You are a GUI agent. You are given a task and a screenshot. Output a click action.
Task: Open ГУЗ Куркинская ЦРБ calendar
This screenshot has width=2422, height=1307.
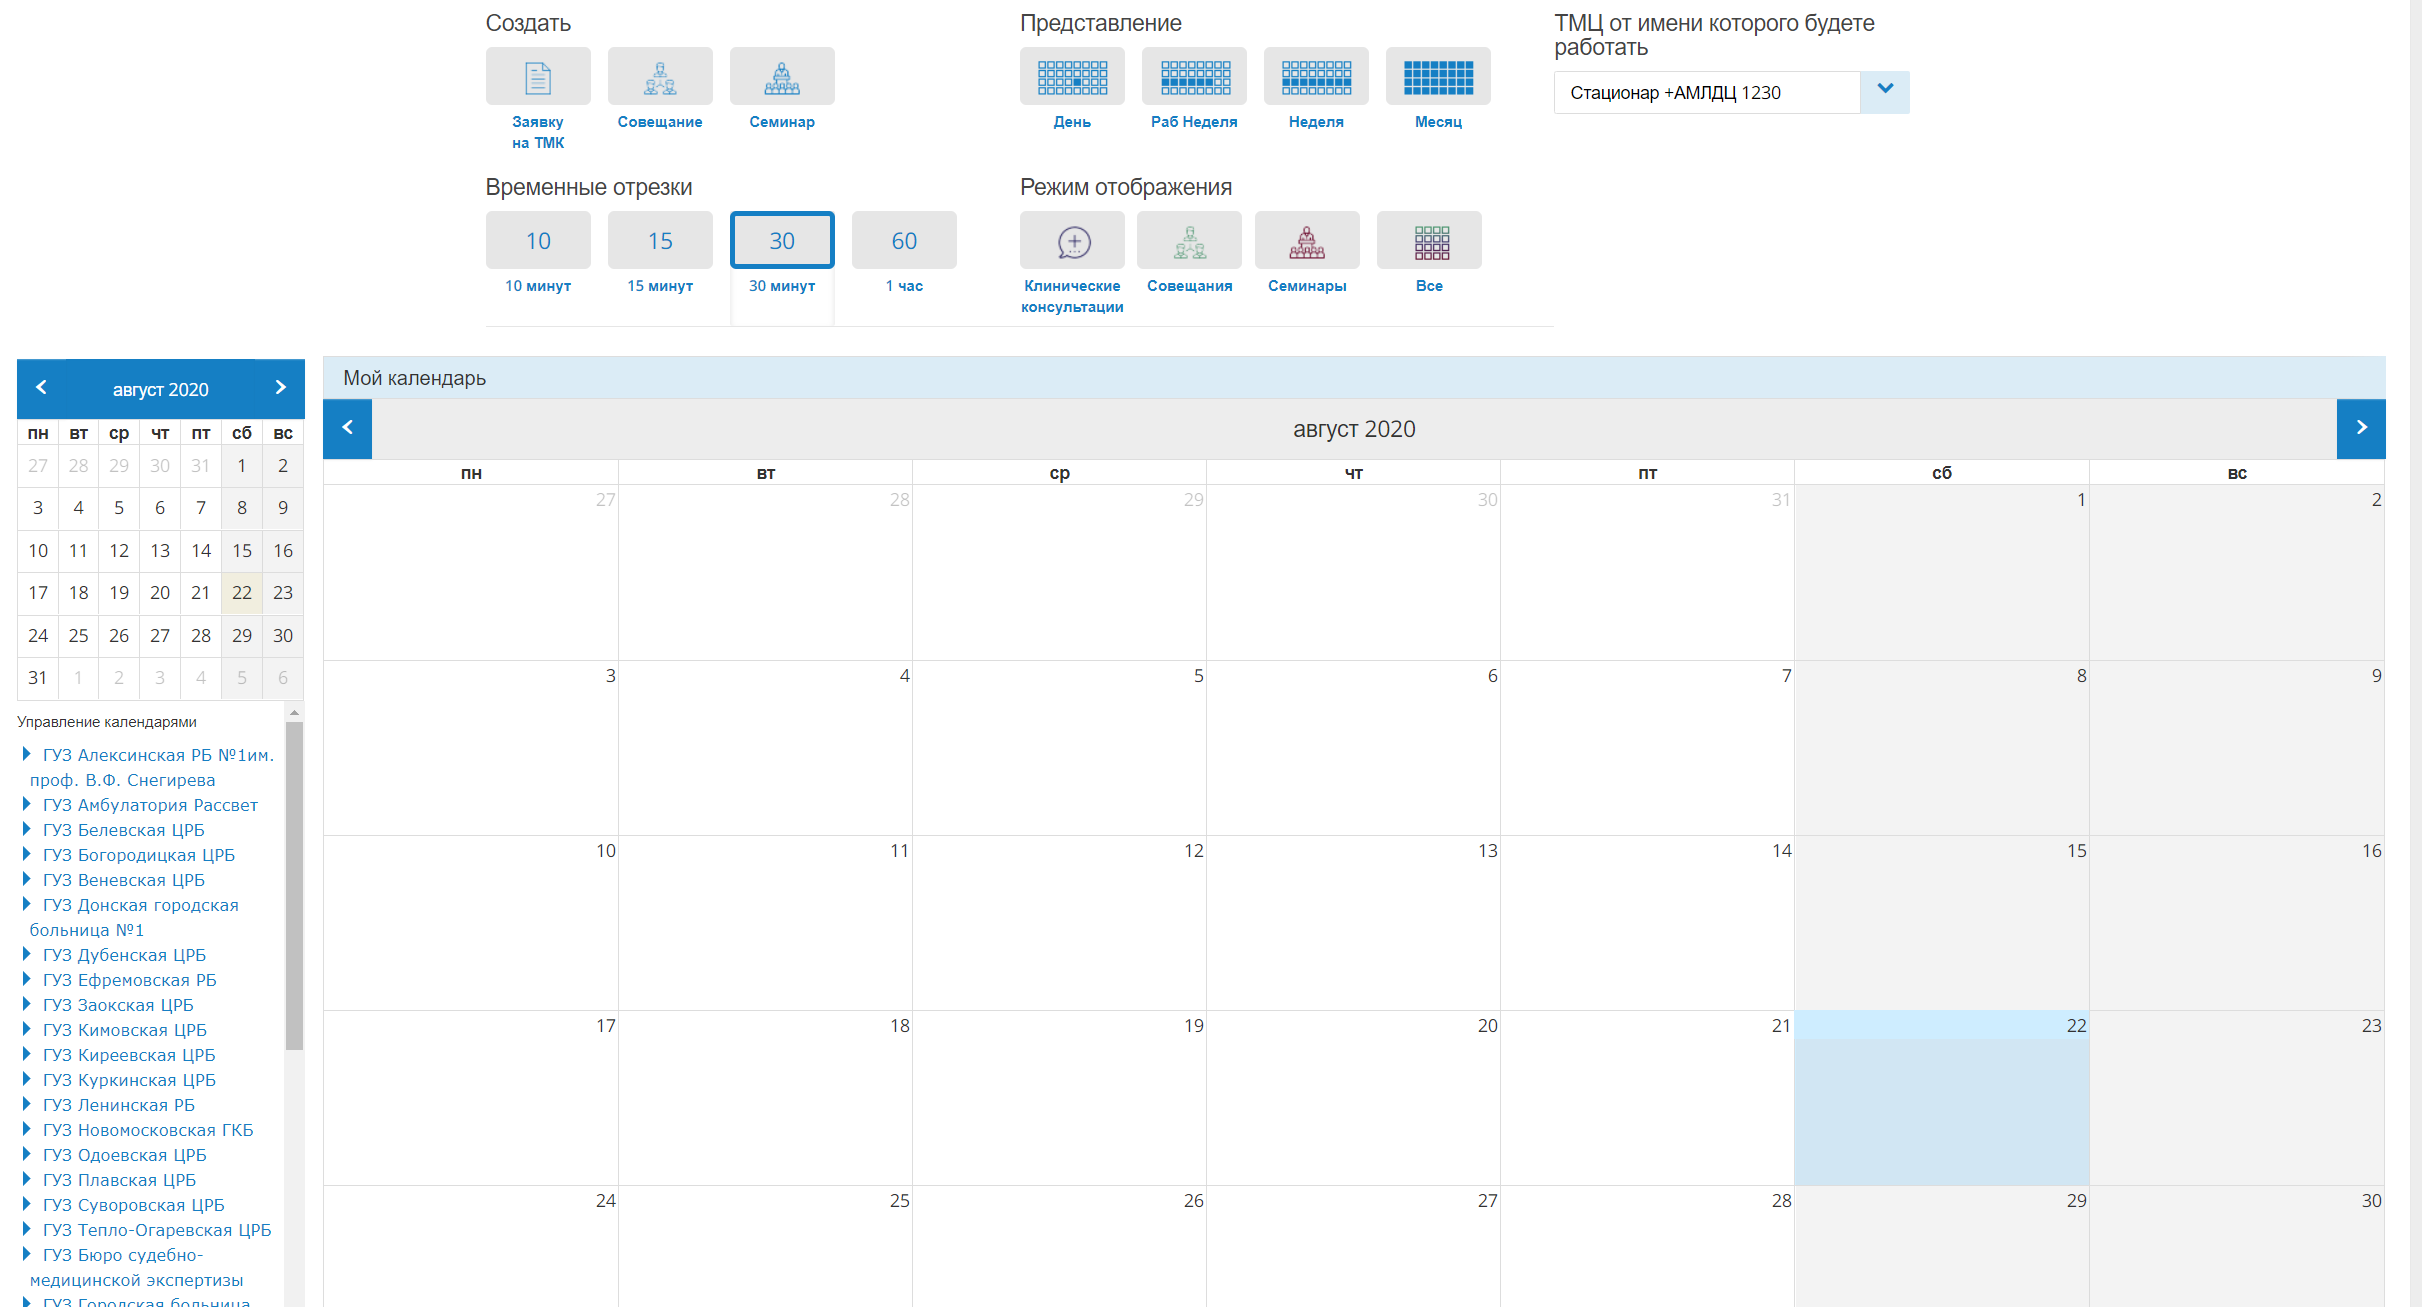[x=129, y=1080]
